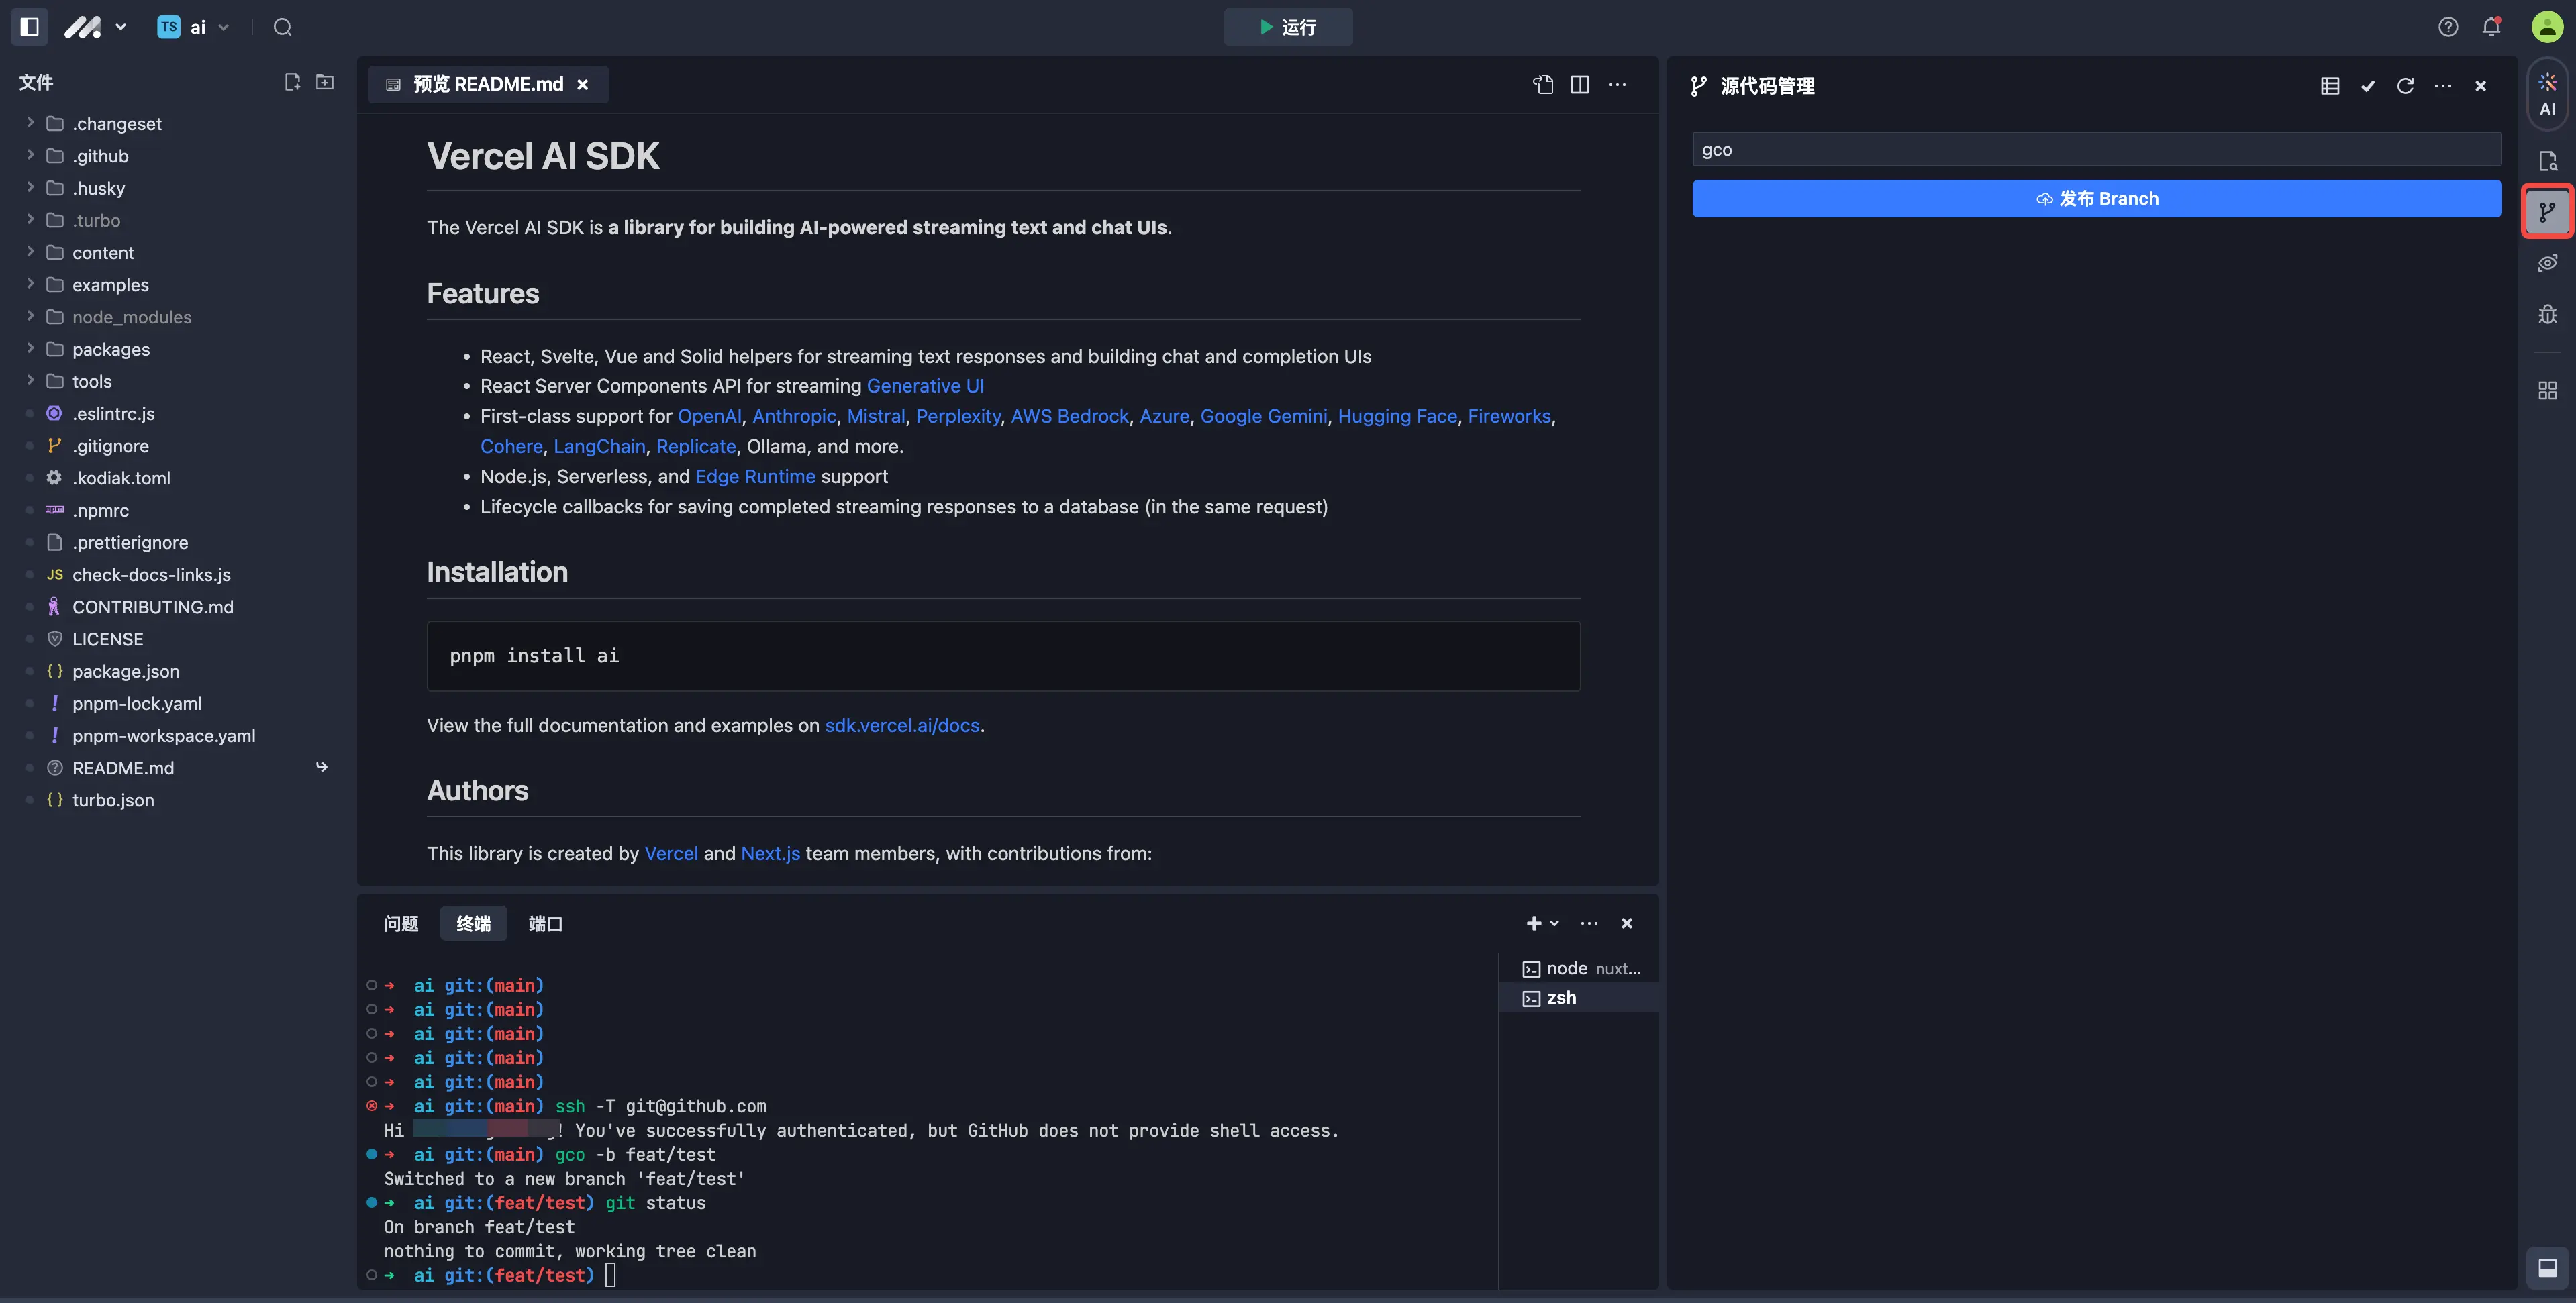Open terminal panel more-actions ellipsis
Viewport: 2576px width, 1303px height.
click(x=1589, y=923)
